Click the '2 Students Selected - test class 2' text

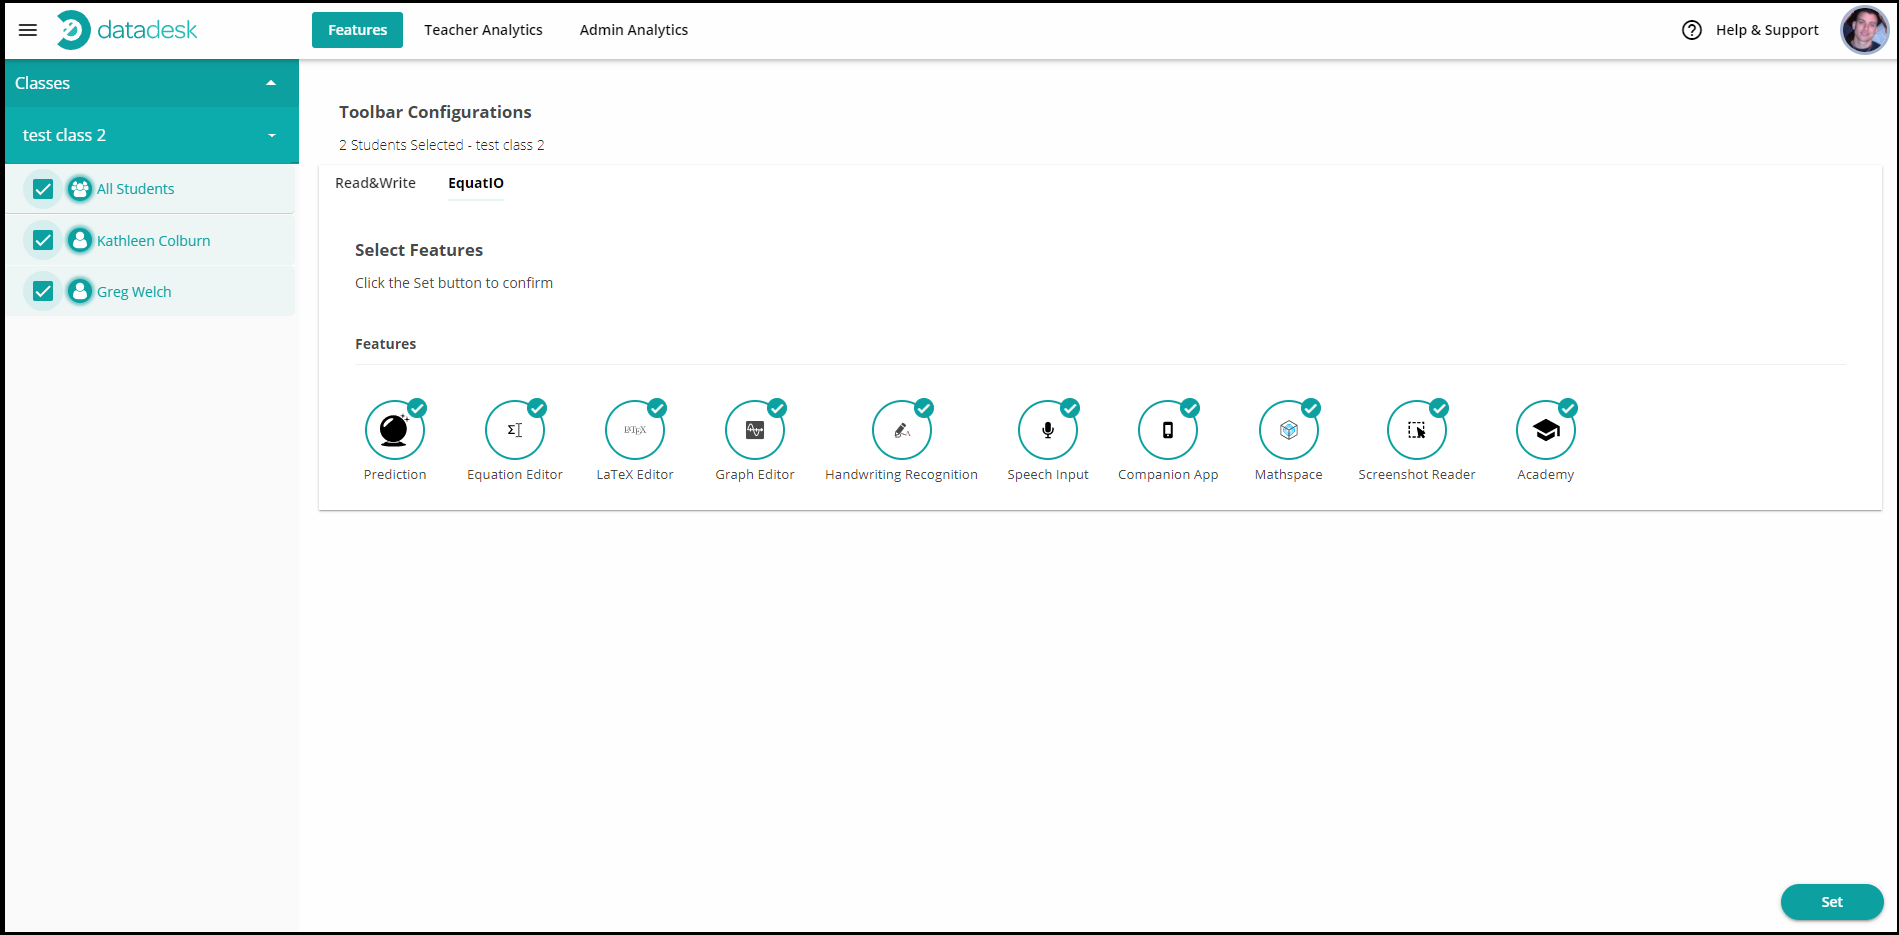click(442, 145)
